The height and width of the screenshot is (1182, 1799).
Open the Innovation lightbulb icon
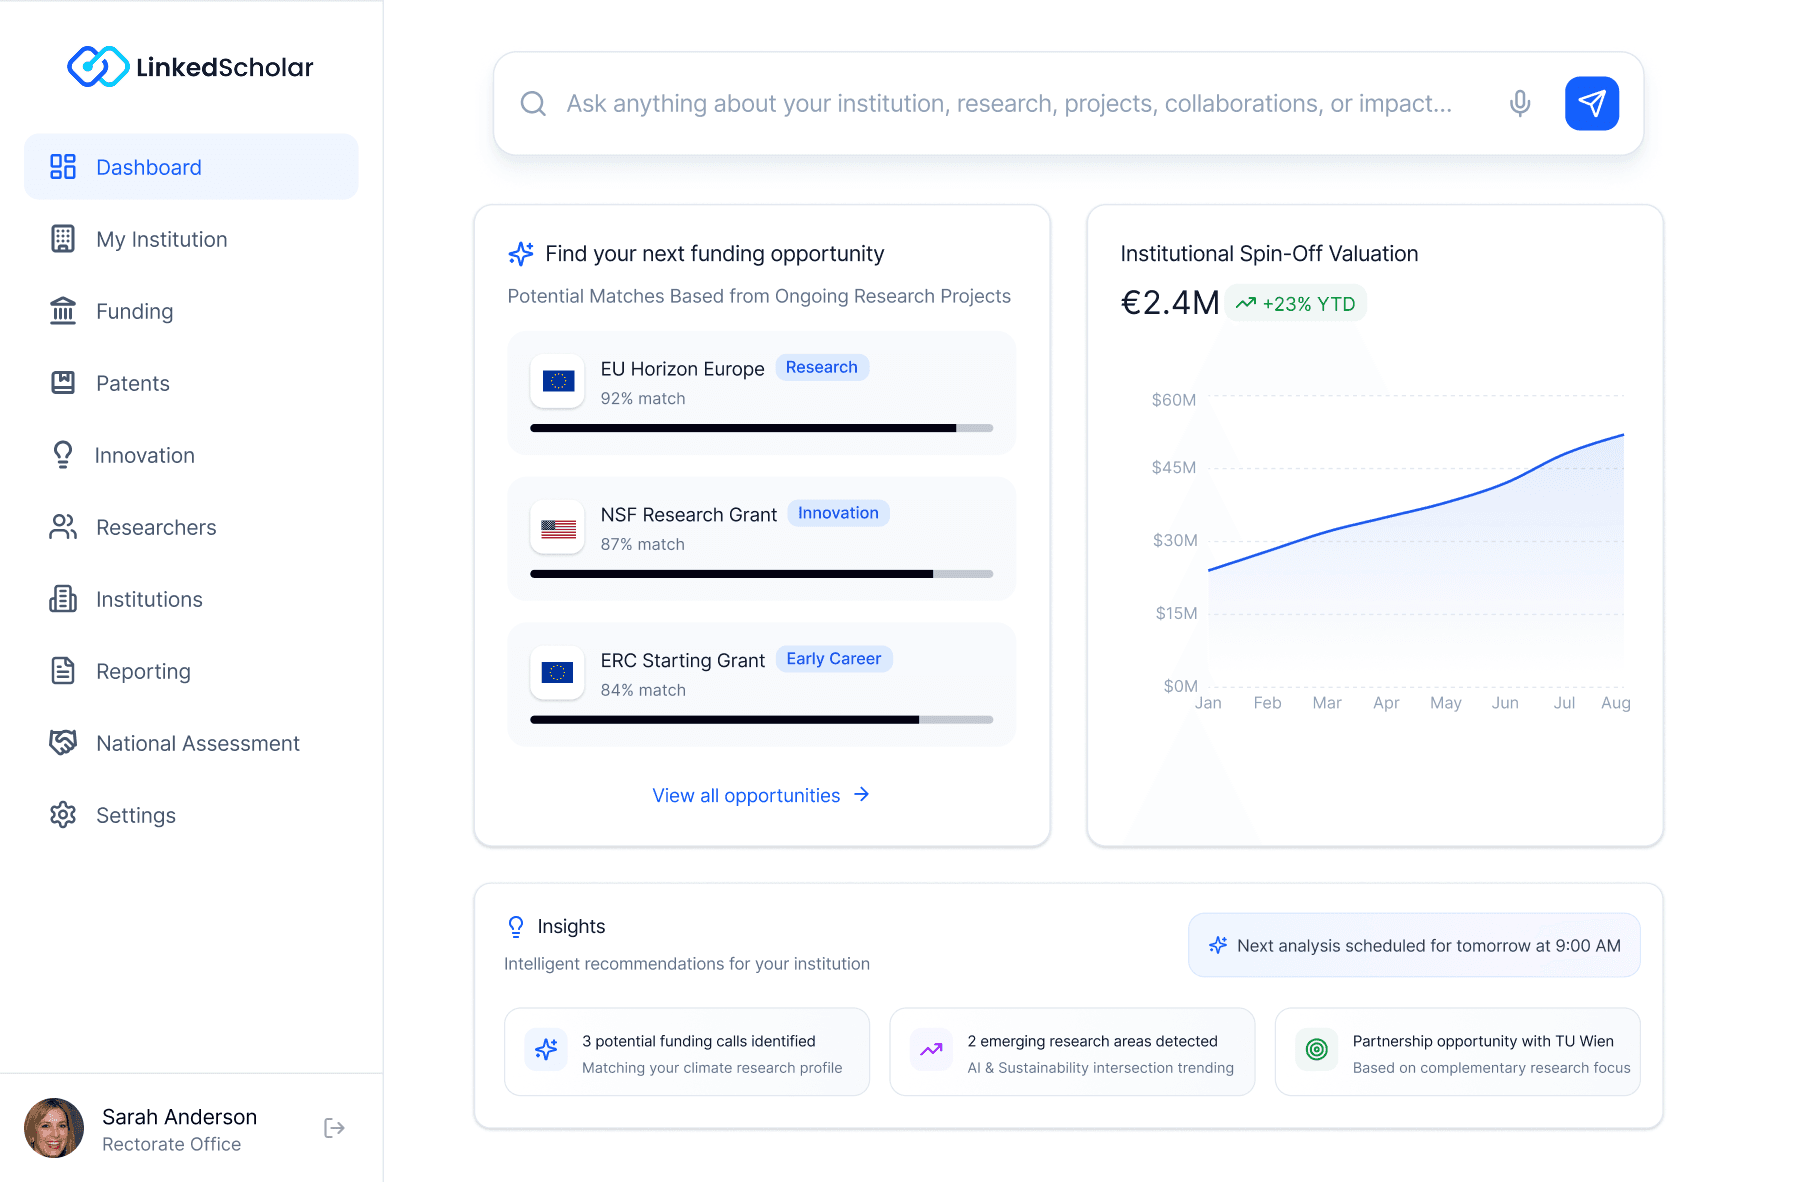click(62, 455)
